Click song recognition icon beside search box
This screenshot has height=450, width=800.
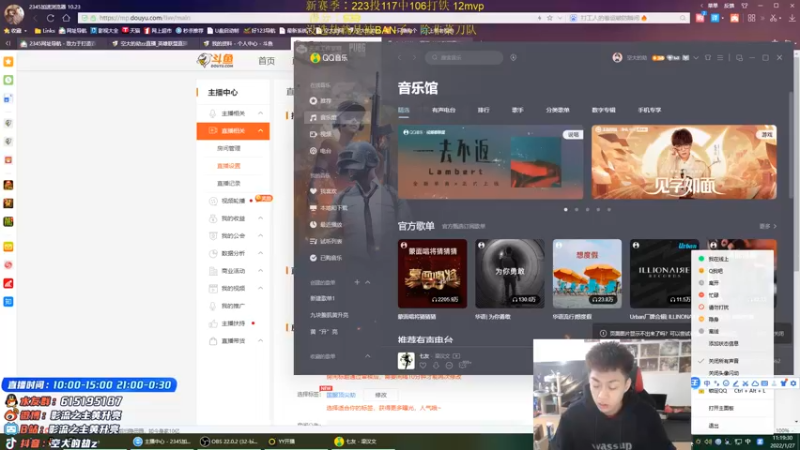(513, 58)
